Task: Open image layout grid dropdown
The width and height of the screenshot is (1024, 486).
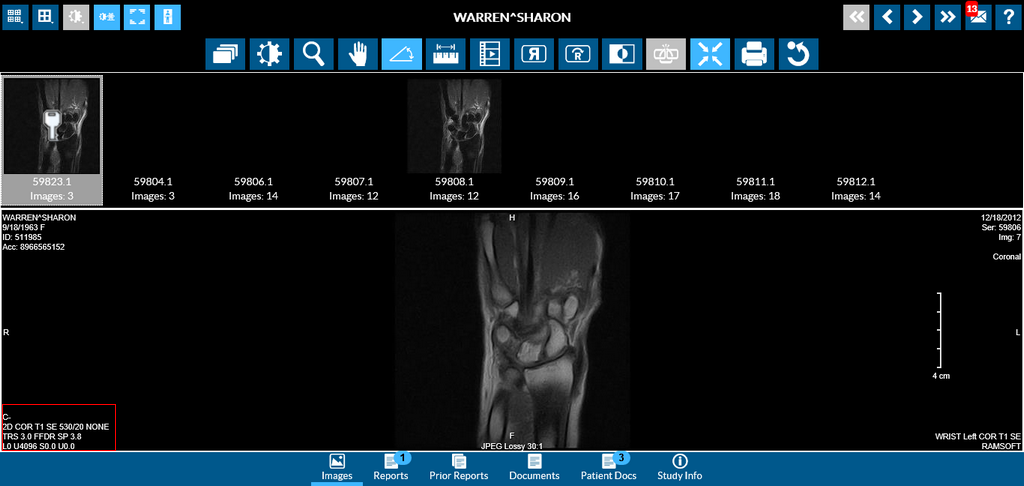Action: pyautogui.click(x=45, y=17)
